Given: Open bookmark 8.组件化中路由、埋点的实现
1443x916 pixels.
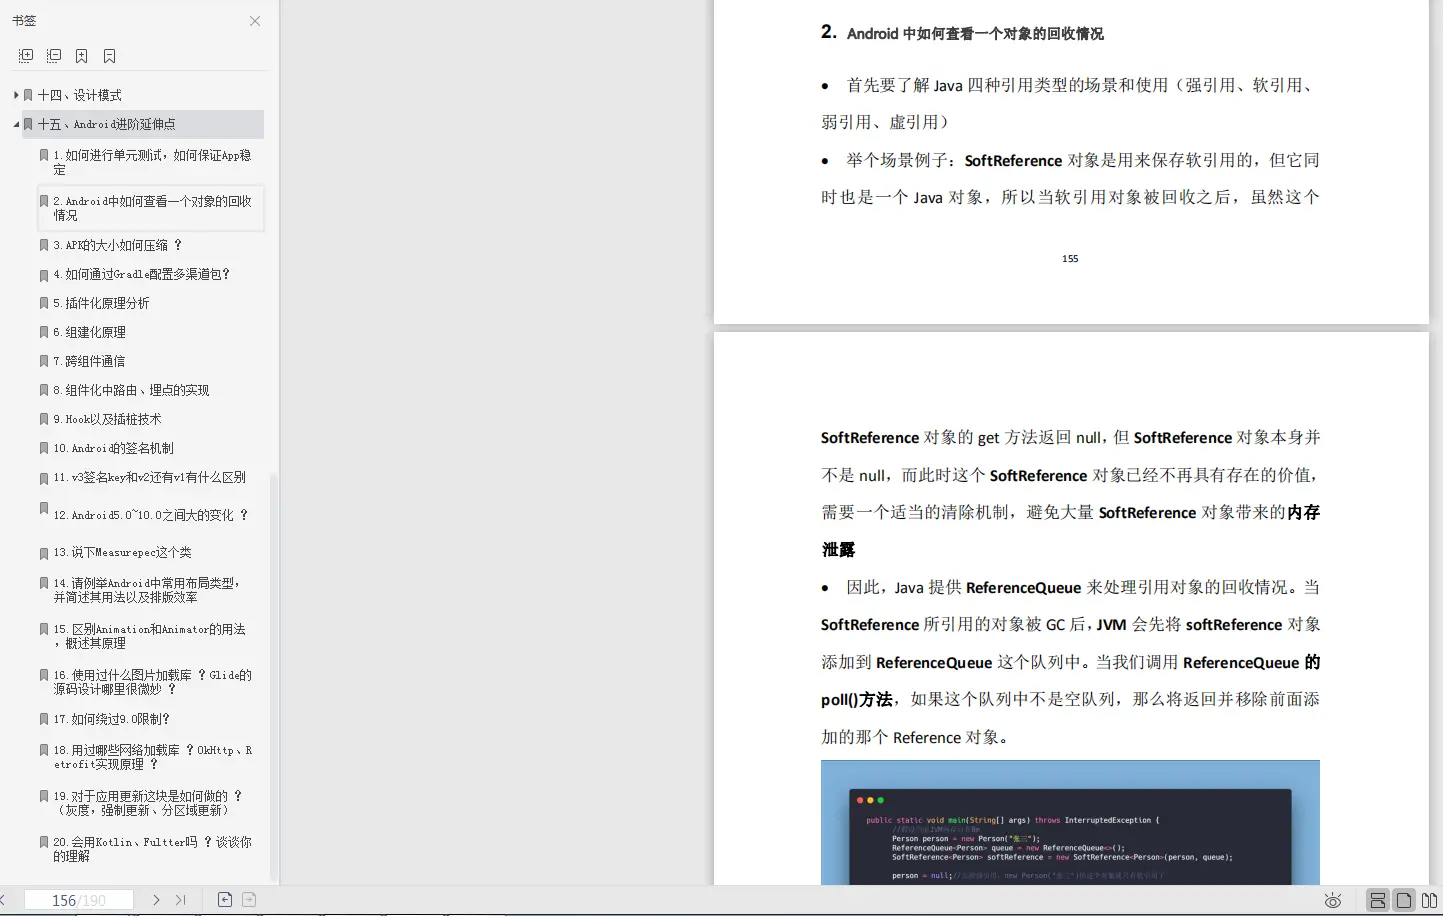Looking at the screenshot, I should (x=131, y=390).
